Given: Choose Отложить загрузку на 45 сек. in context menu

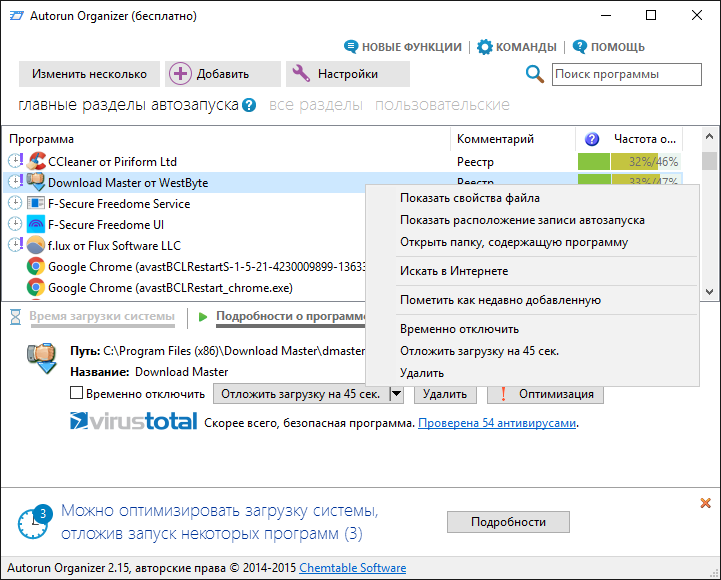Looking at the screenshot, I should point(480,351).
